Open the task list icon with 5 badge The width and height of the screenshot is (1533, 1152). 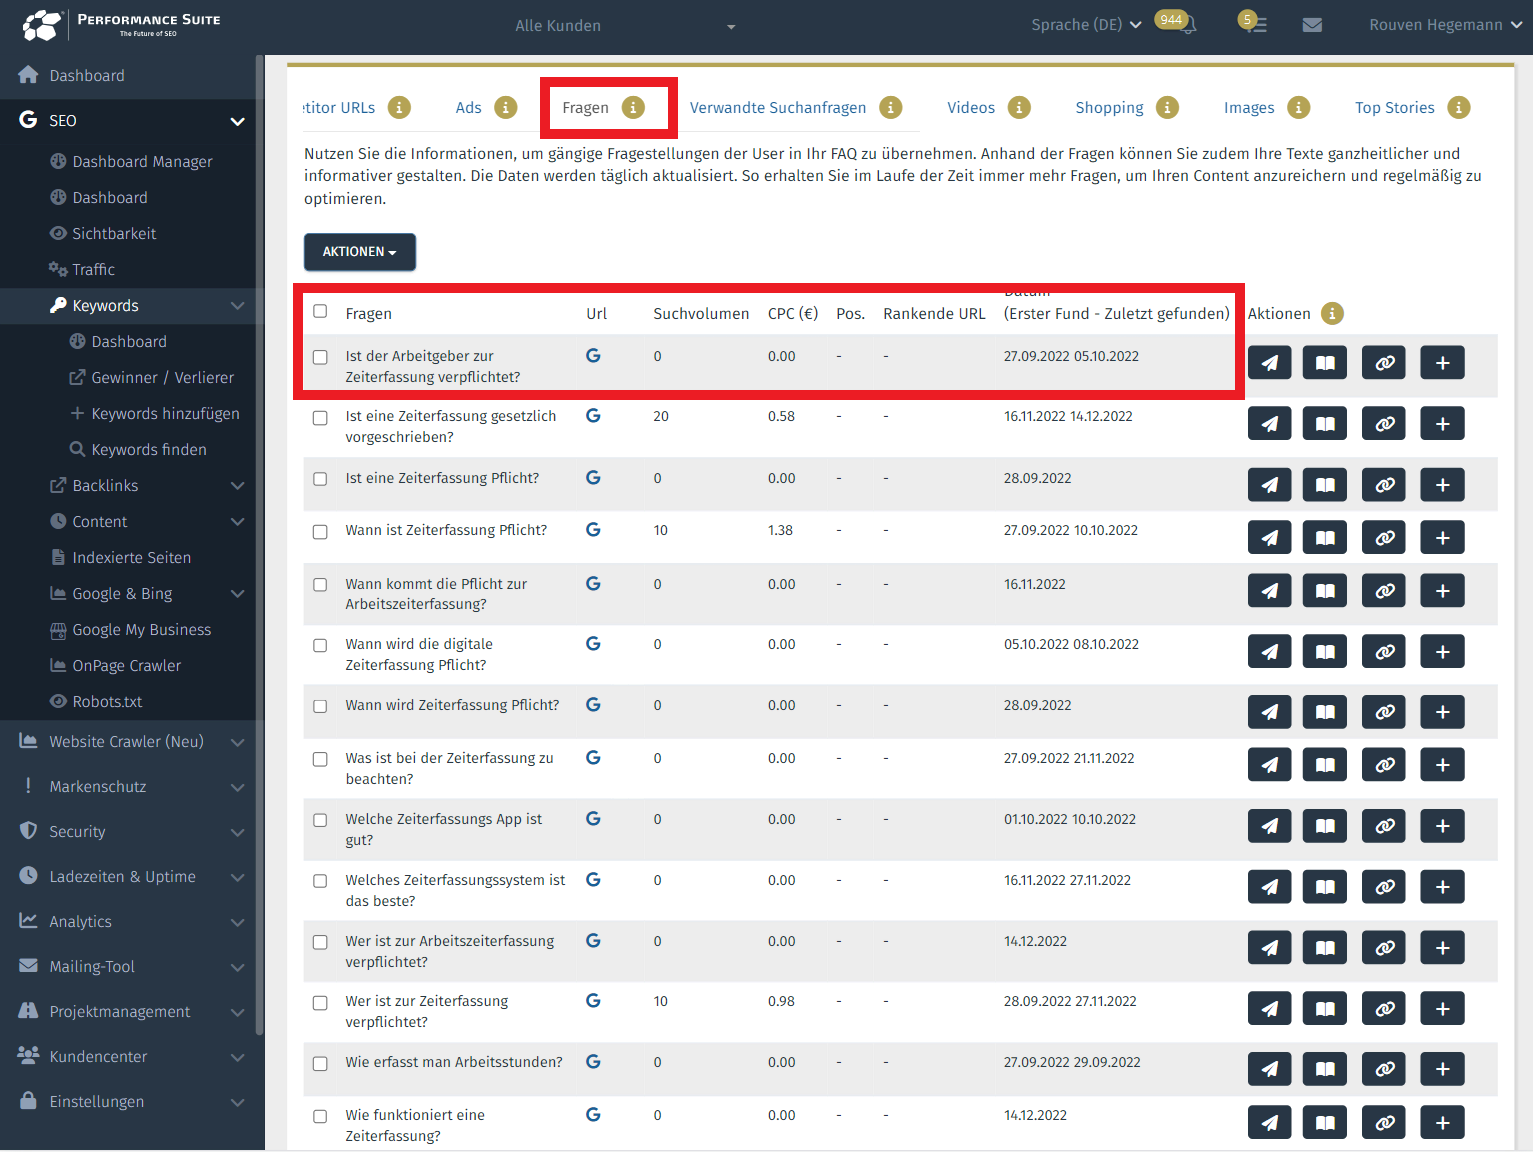1256,25
